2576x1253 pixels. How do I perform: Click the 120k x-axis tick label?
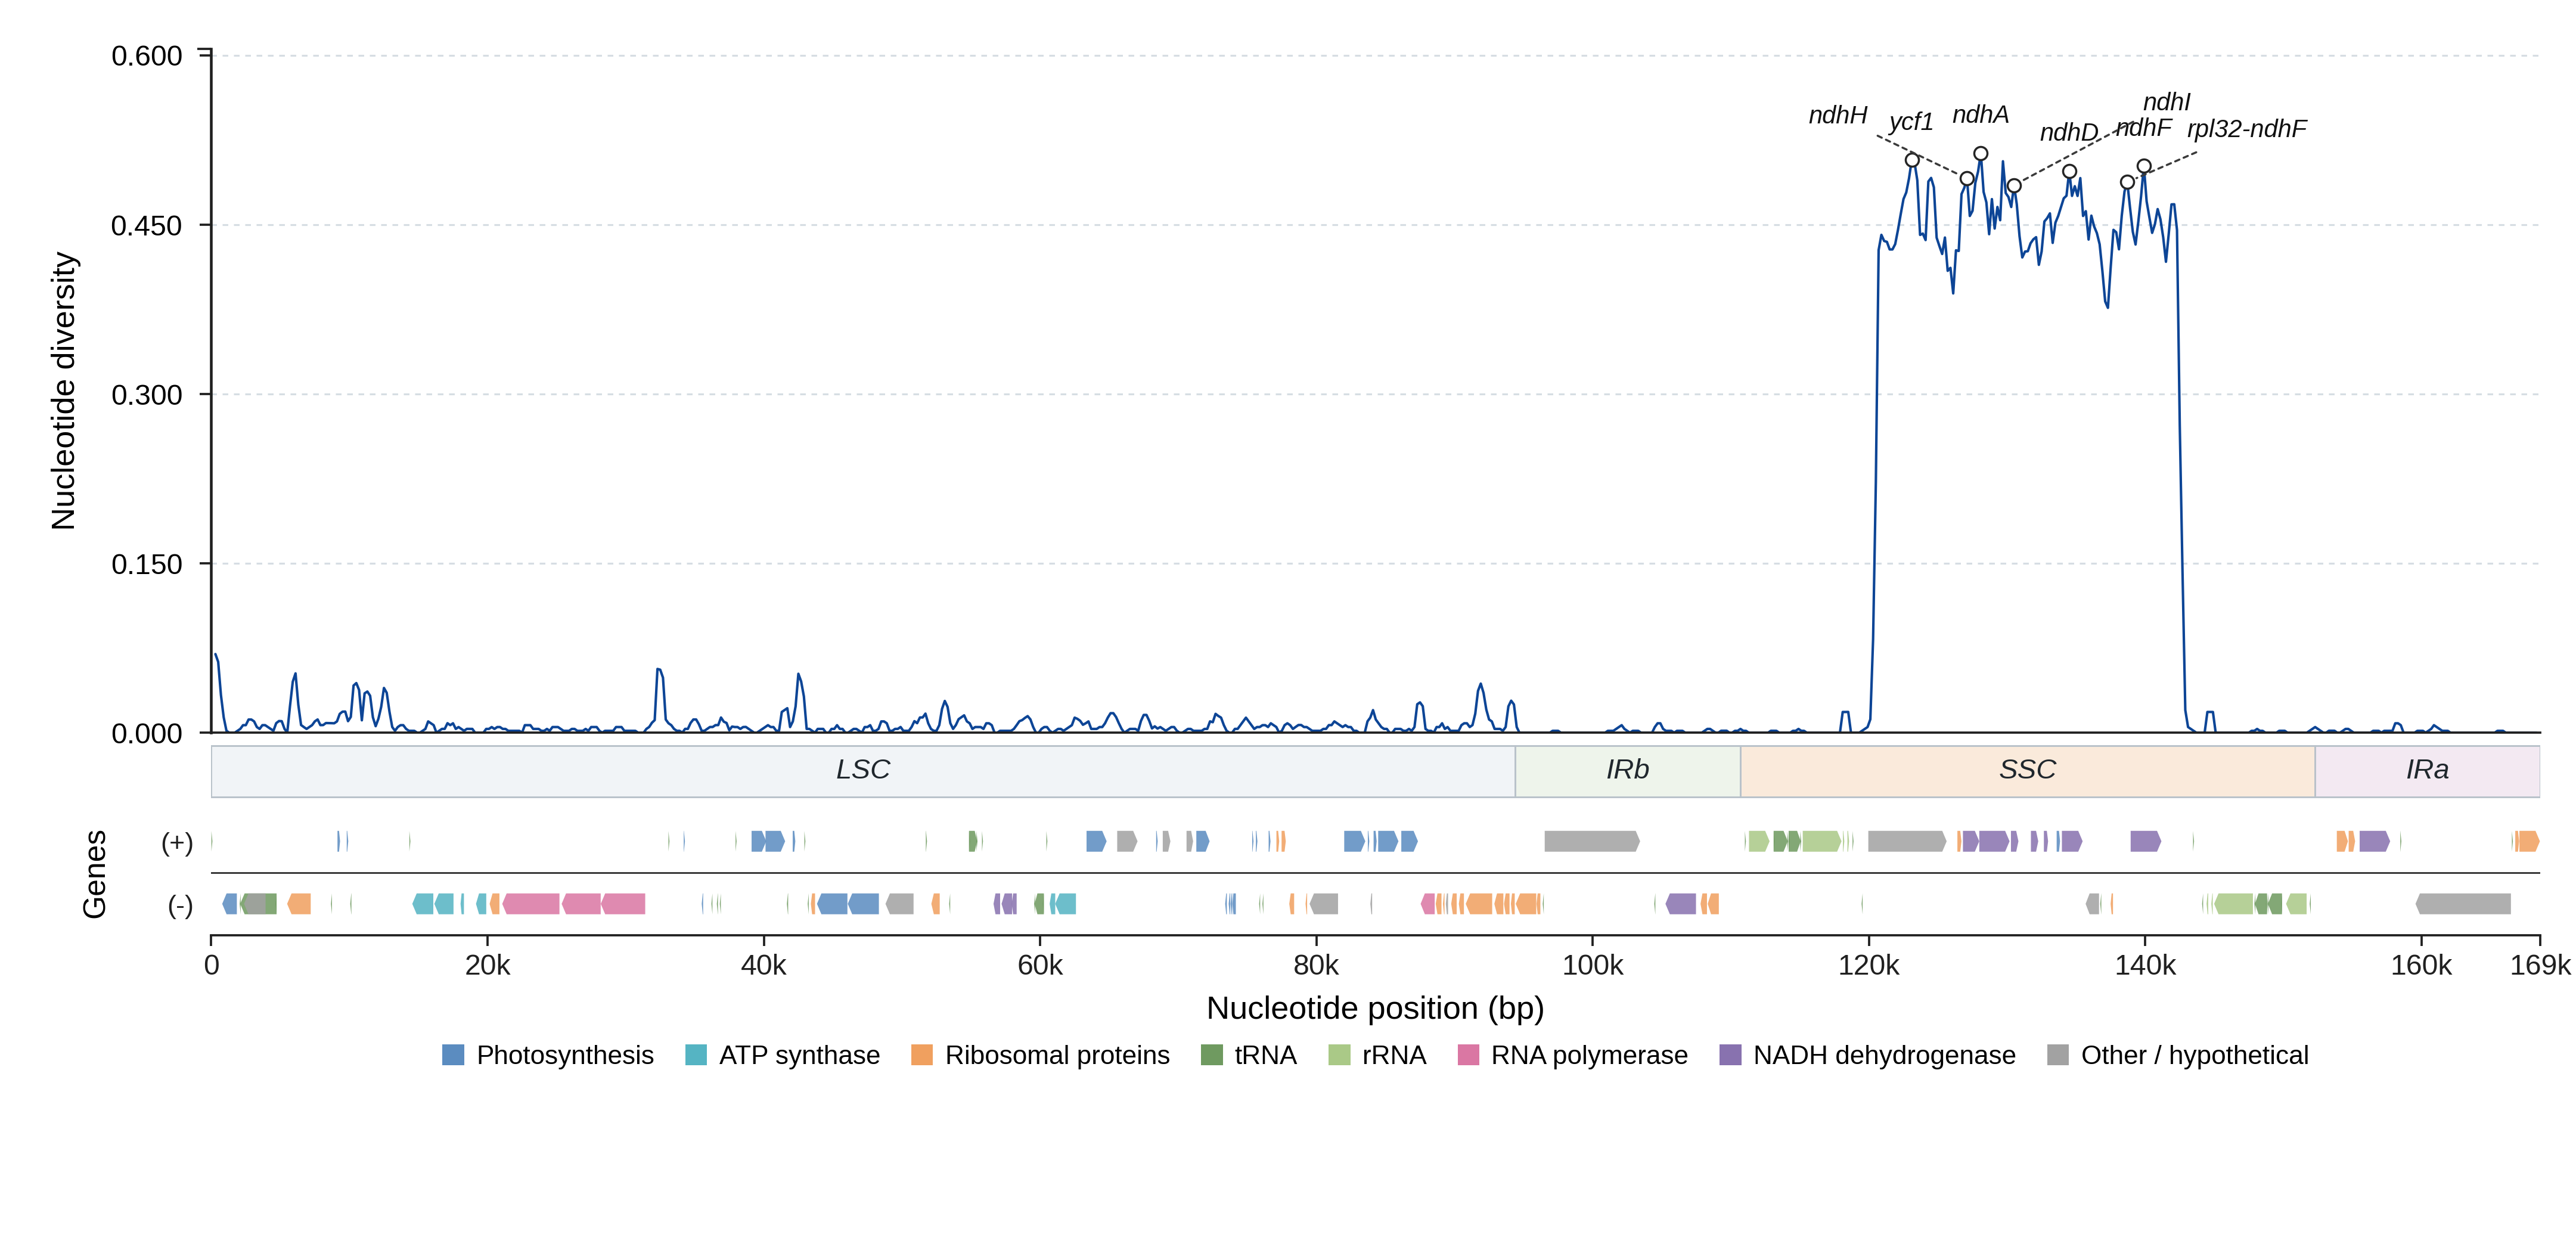coord(1869,966)
